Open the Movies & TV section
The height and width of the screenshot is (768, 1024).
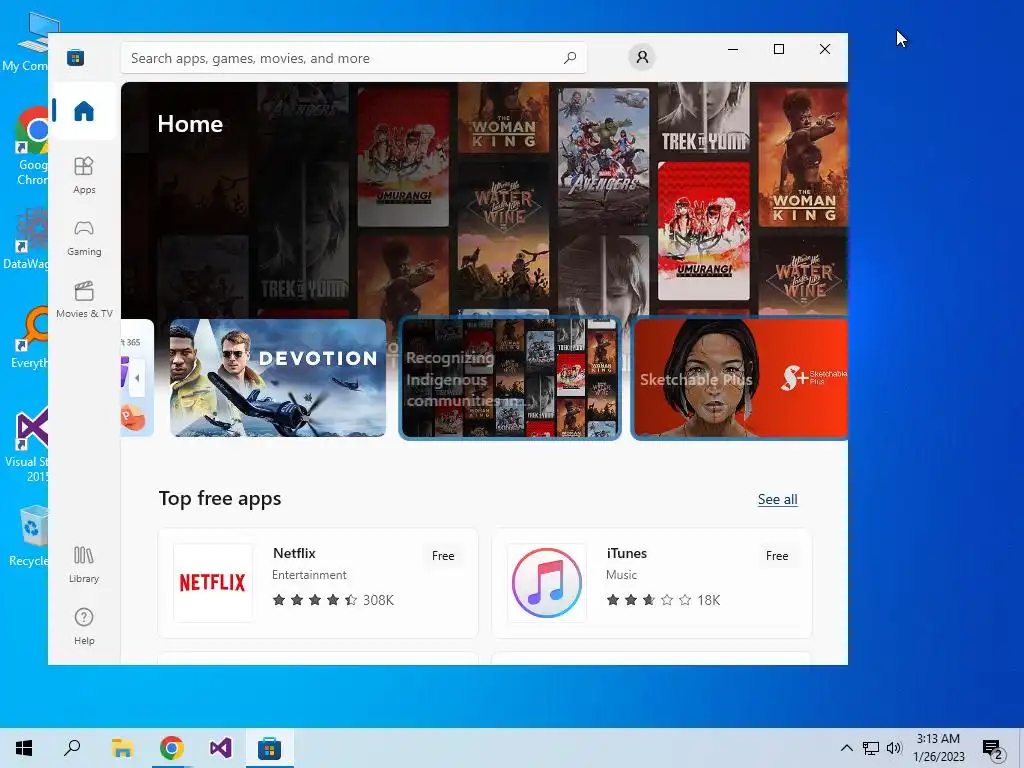(84, 300)
